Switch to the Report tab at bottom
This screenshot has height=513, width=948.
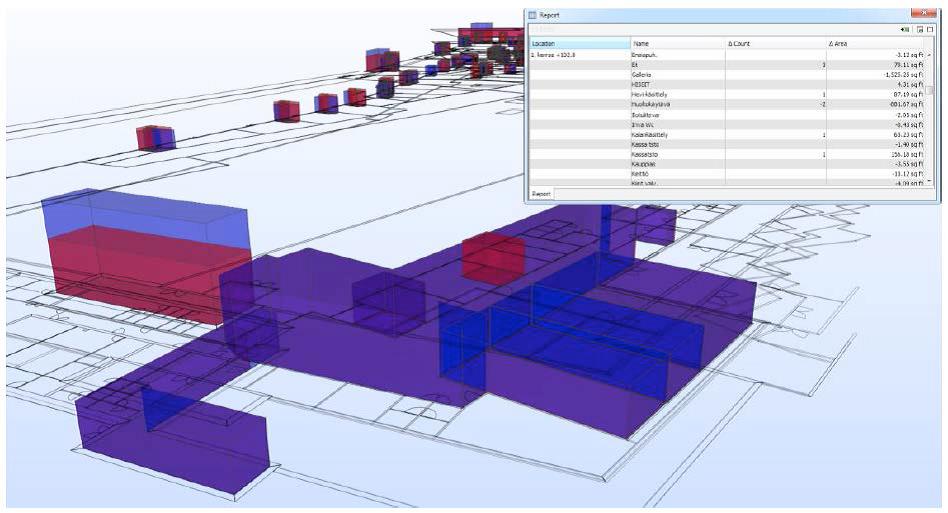pos(541,193)
